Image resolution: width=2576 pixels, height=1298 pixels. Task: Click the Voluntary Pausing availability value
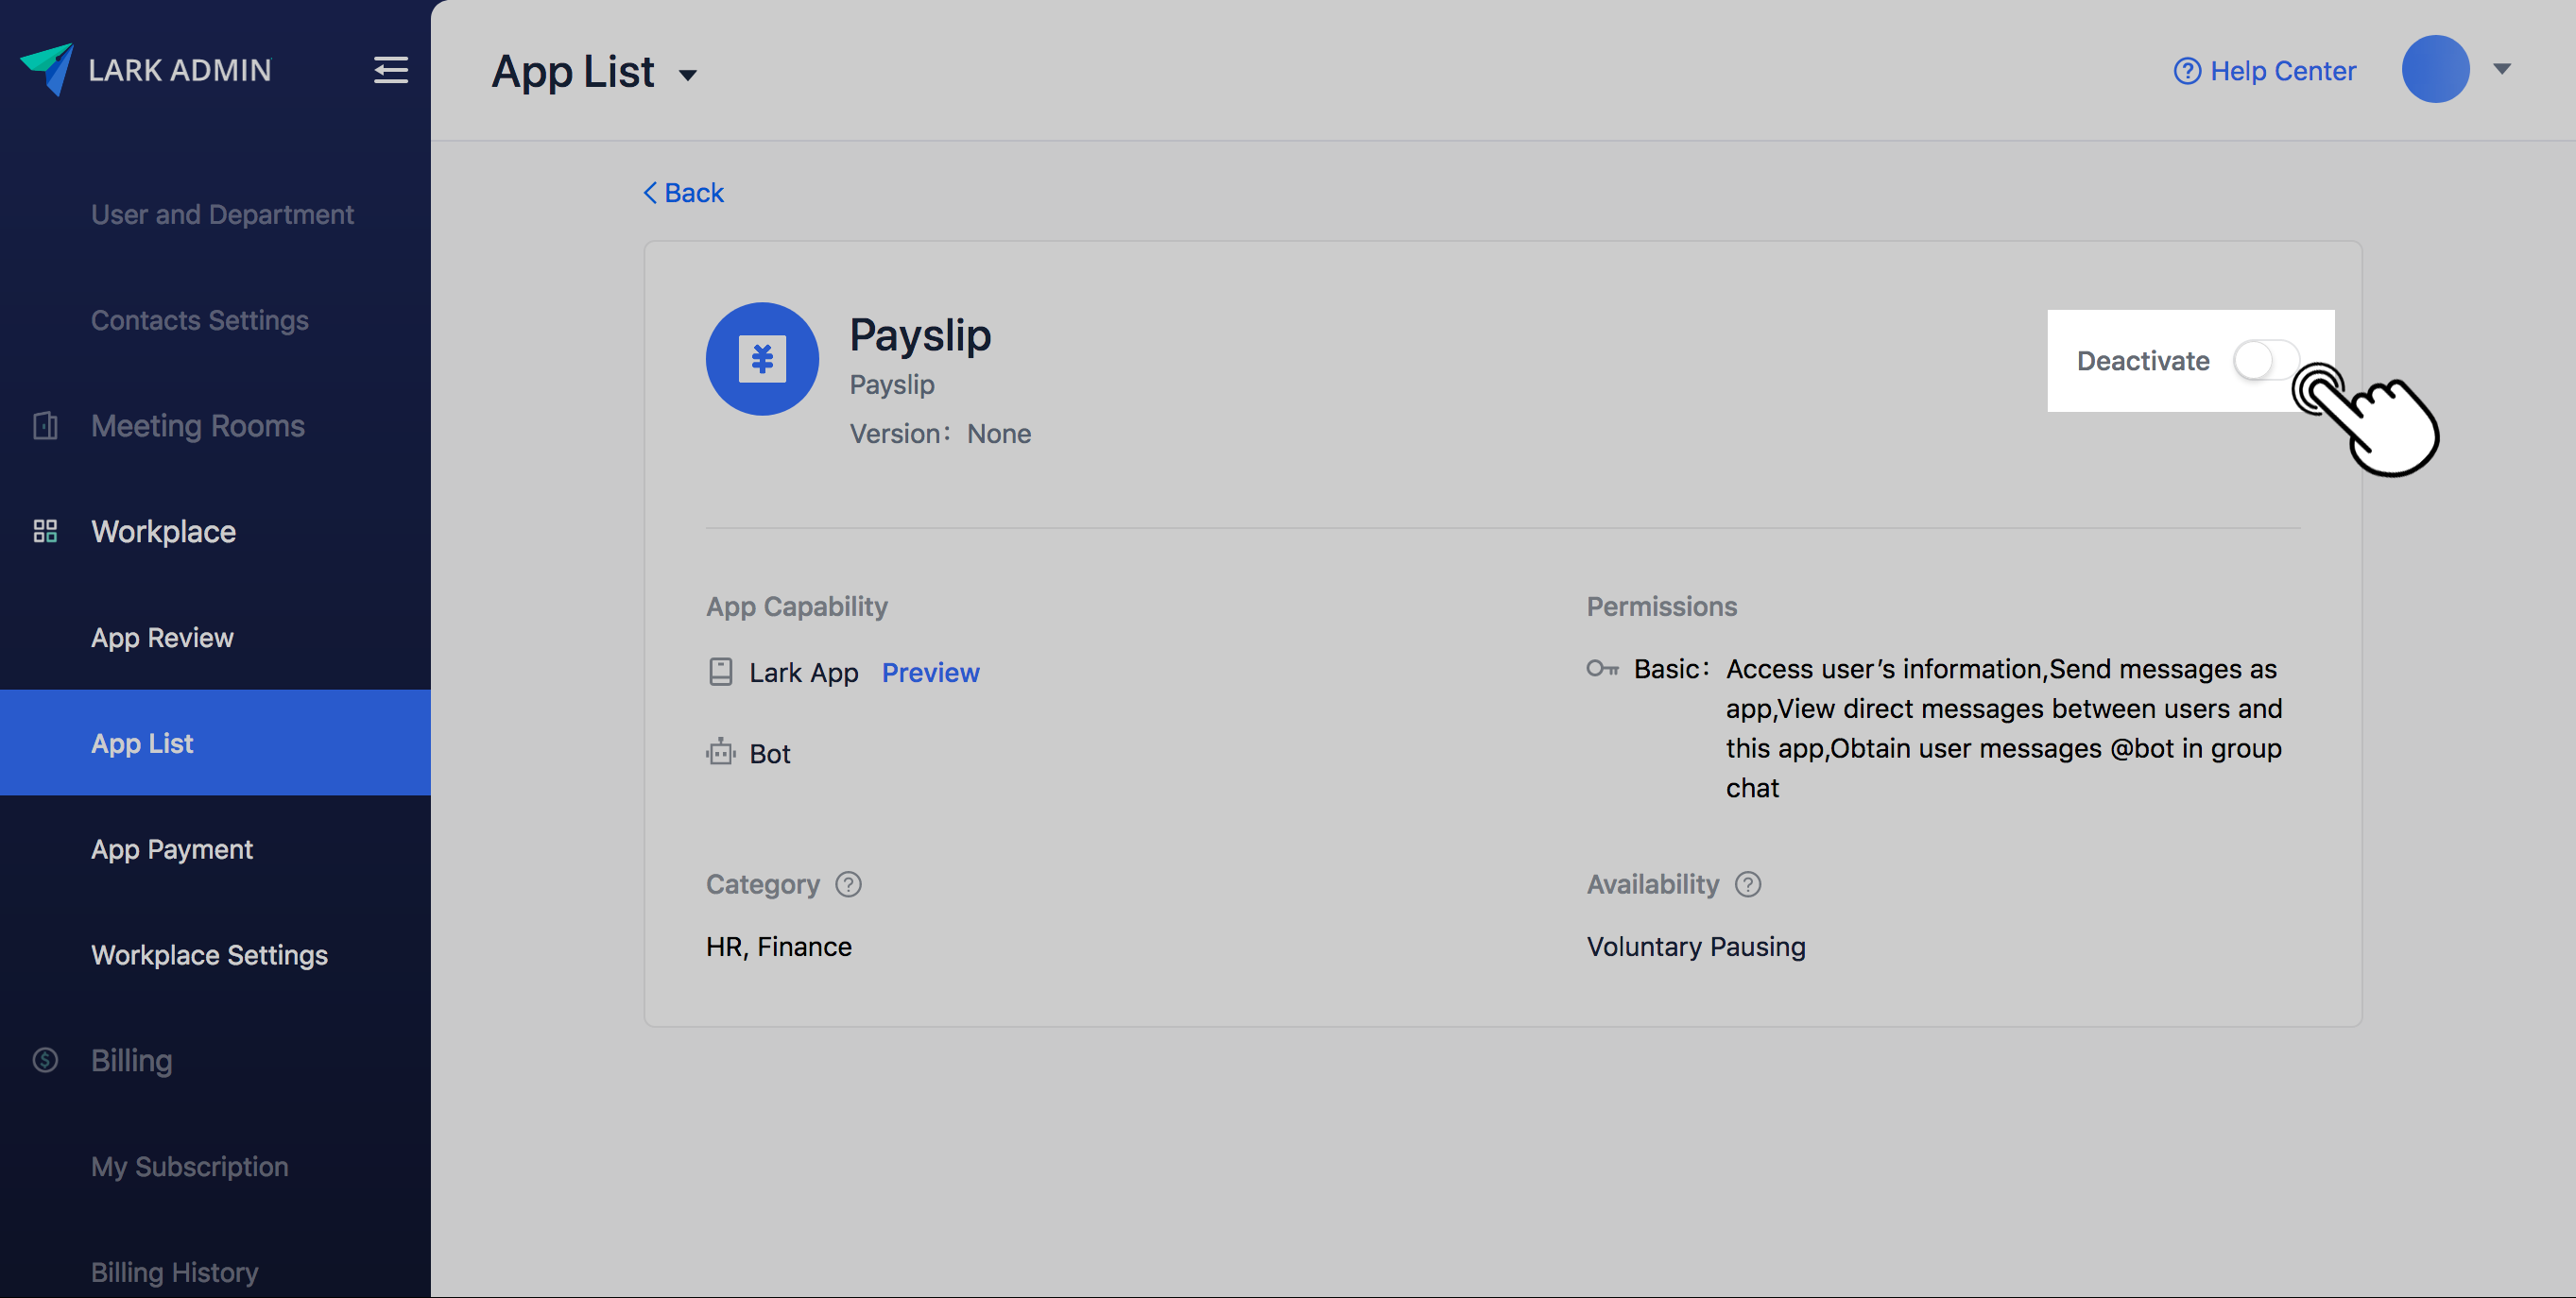pyautogui.click(x=1696, y=946)
